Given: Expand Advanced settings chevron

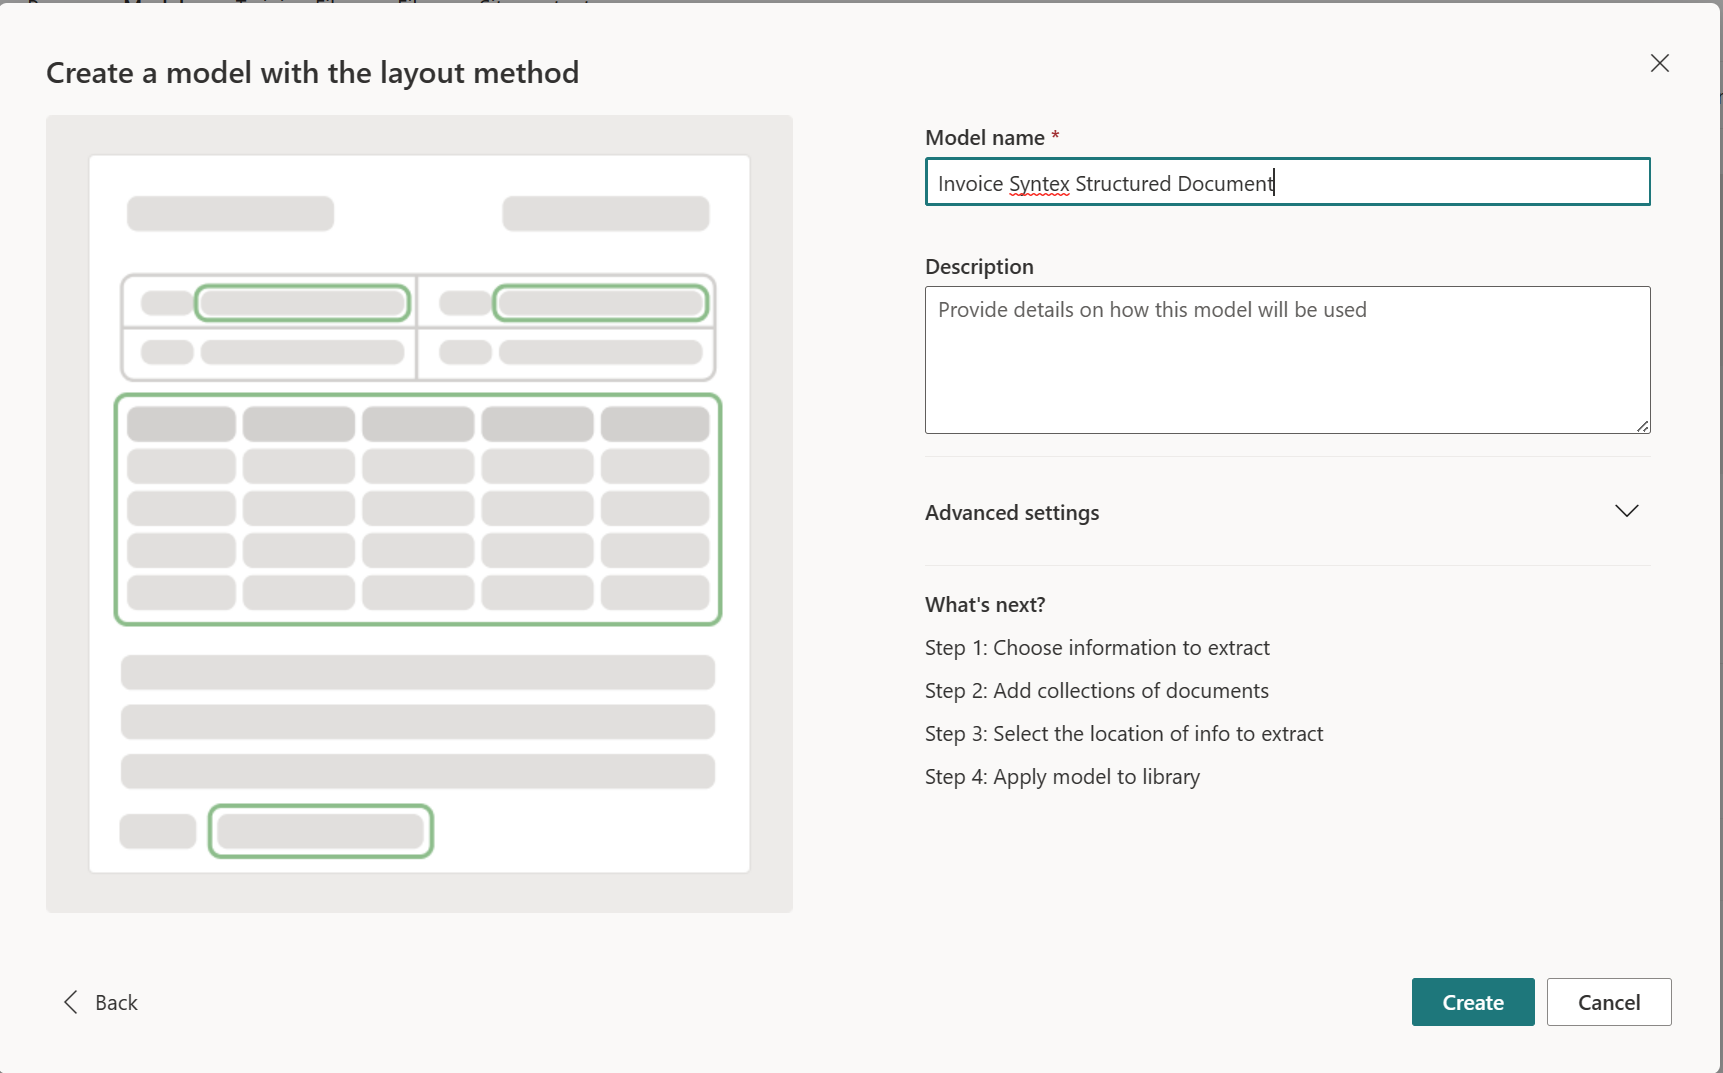Looking at the screenshot, I should tap(1626, 511).
